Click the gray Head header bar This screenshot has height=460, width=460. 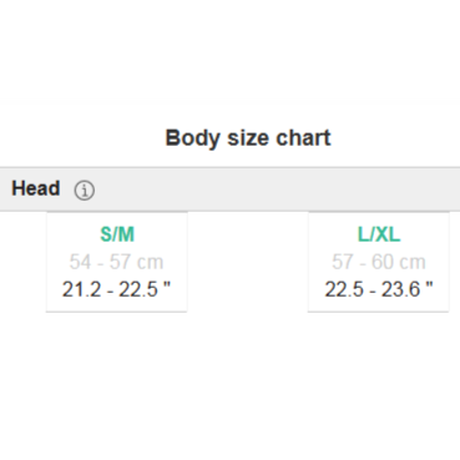tap(230, 189)
